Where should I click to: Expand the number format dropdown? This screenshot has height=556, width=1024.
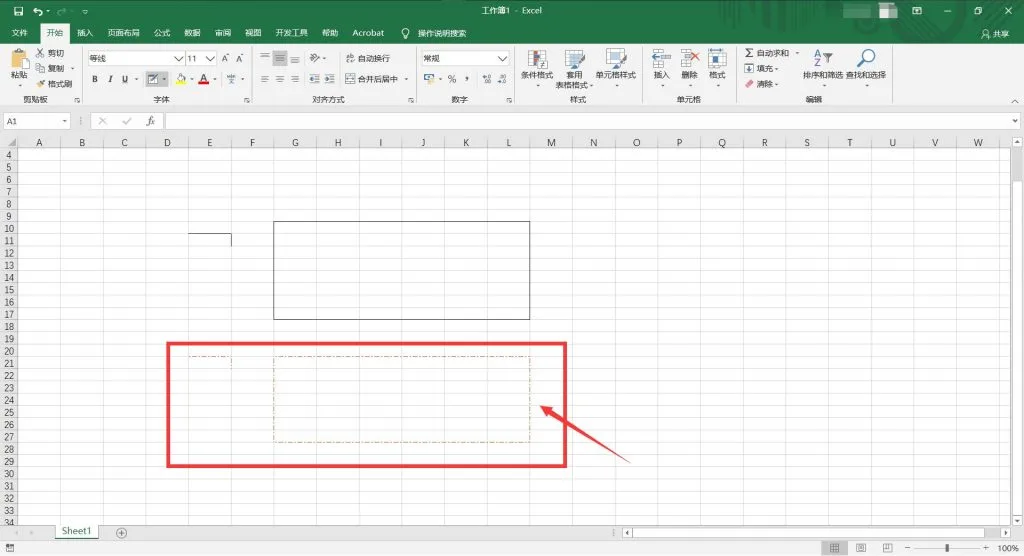coord(502,58)
